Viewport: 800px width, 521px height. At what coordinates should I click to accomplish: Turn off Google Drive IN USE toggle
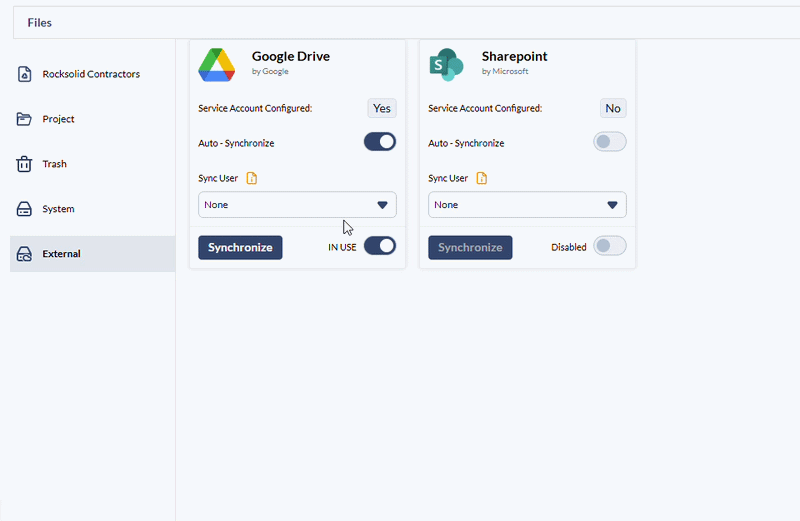click(380, 246)
